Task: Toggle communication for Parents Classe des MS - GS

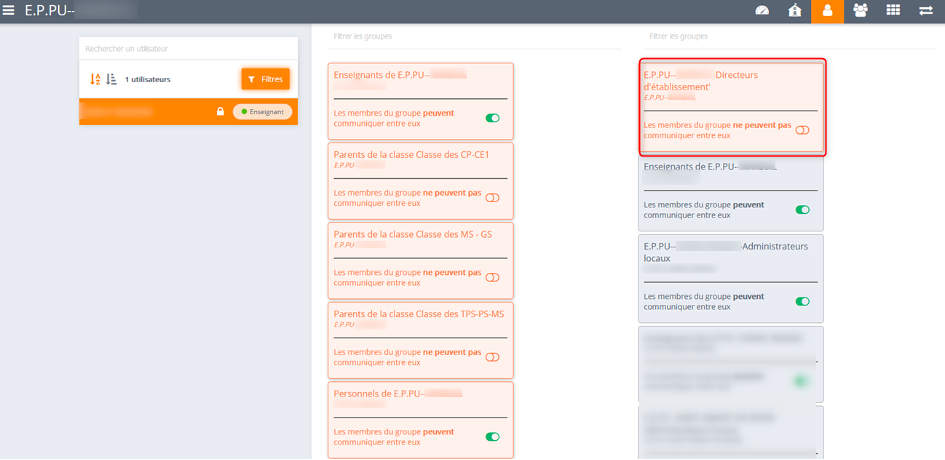Action: [x=492, y=277]
